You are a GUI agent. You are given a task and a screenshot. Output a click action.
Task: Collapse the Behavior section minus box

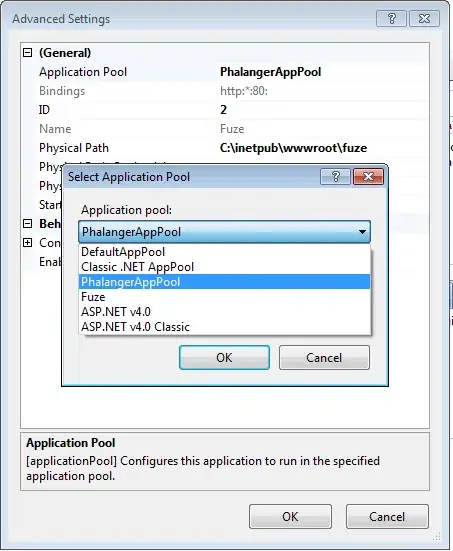coord(27,223)
